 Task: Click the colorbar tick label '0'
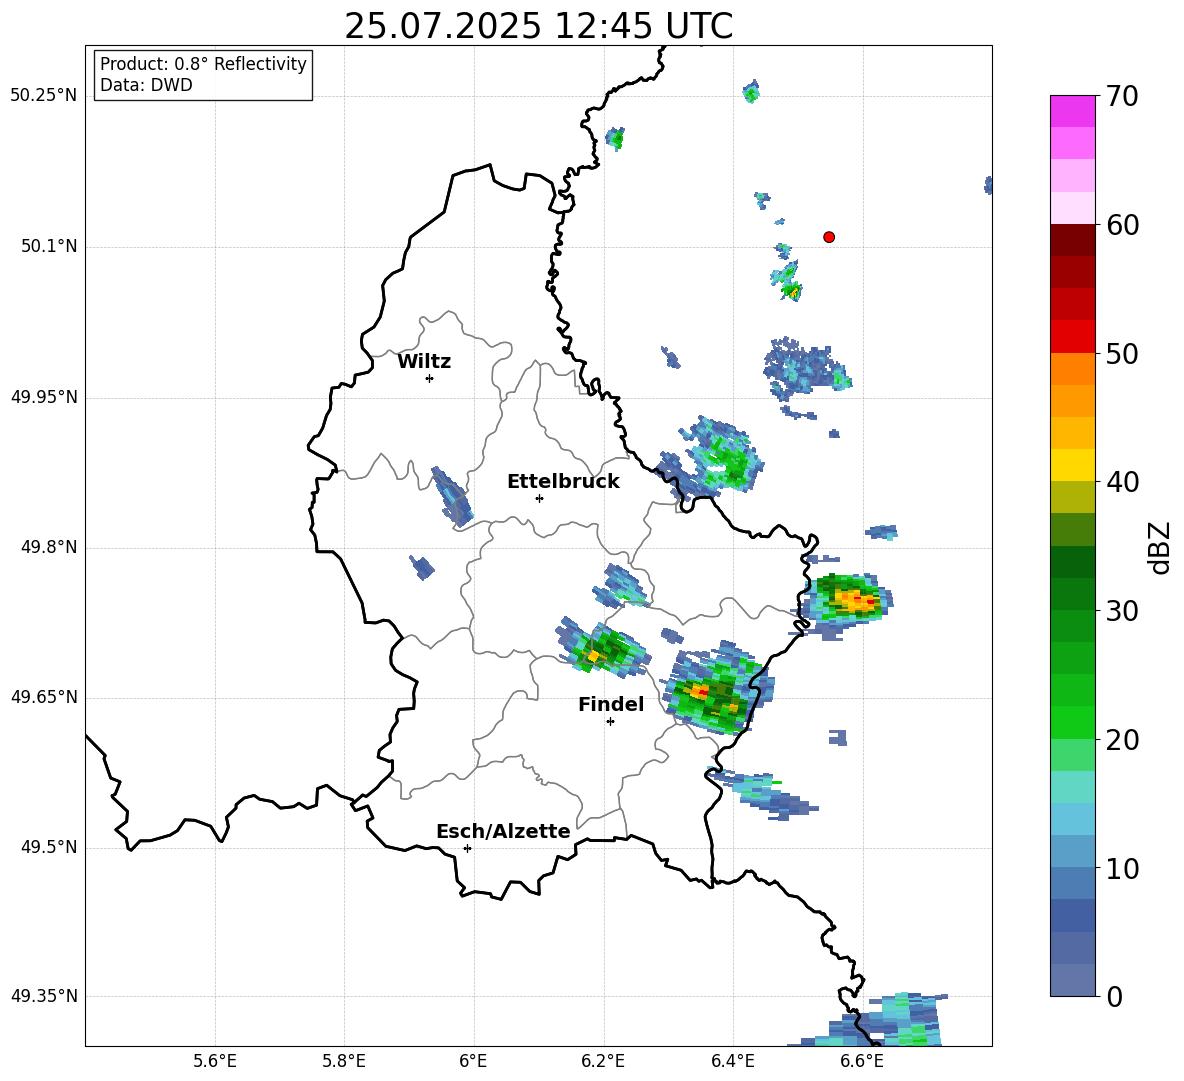click(x=1114, y=996)
